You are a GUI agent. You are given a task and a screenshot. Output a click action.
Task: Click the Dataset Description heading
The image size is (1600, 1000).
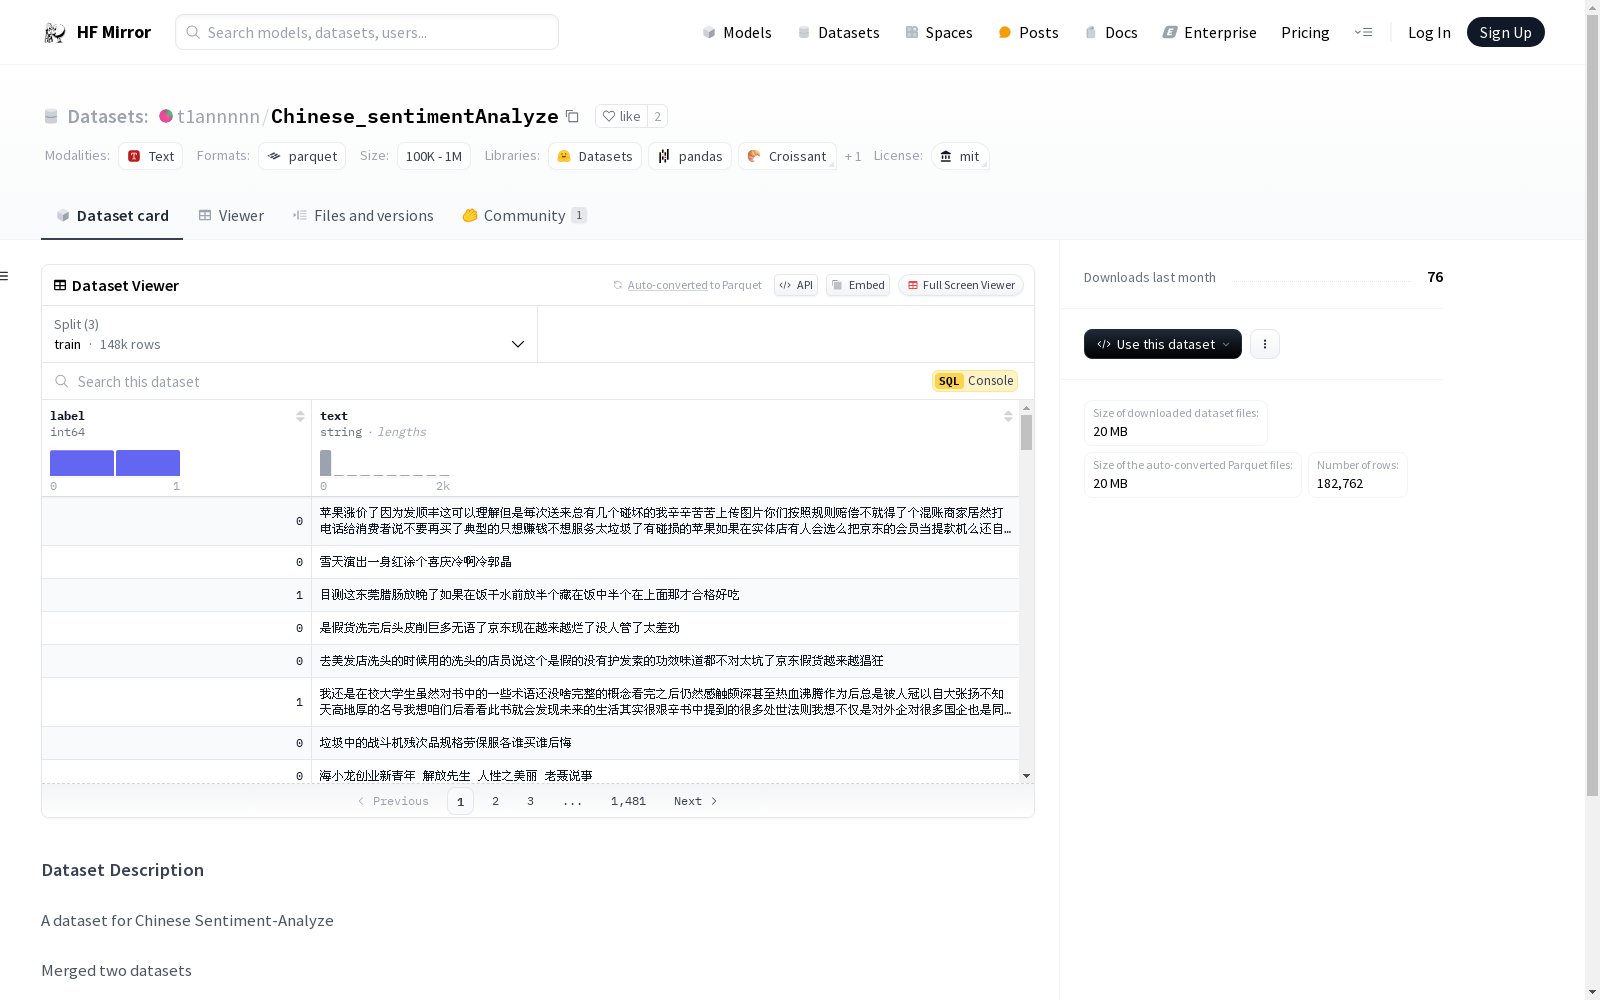(122, 870)
